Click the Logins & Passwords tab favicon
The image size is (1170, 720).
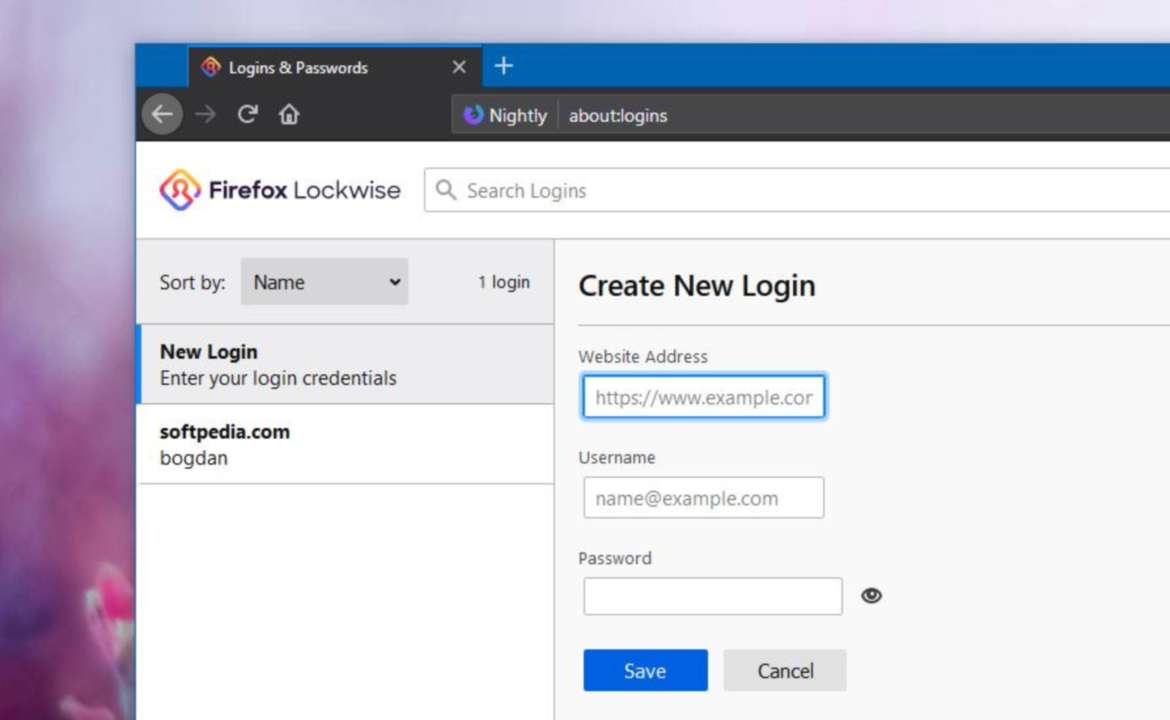(210, 67)
